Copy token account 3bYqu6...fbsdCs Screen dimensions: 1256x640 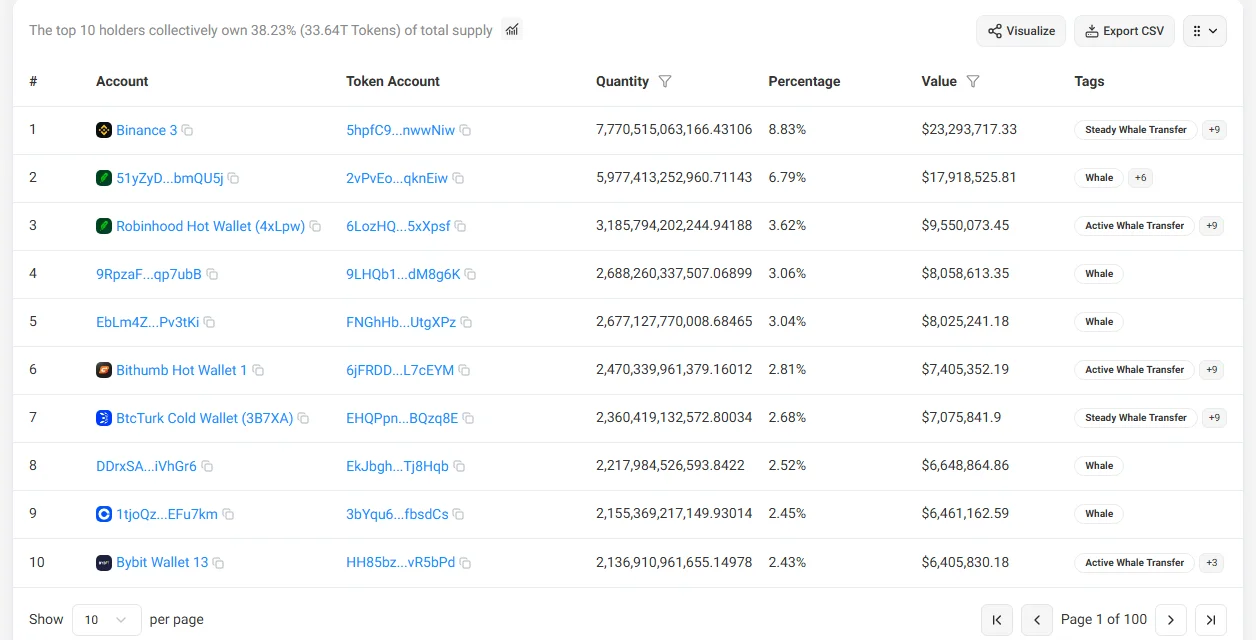(458, 514)
